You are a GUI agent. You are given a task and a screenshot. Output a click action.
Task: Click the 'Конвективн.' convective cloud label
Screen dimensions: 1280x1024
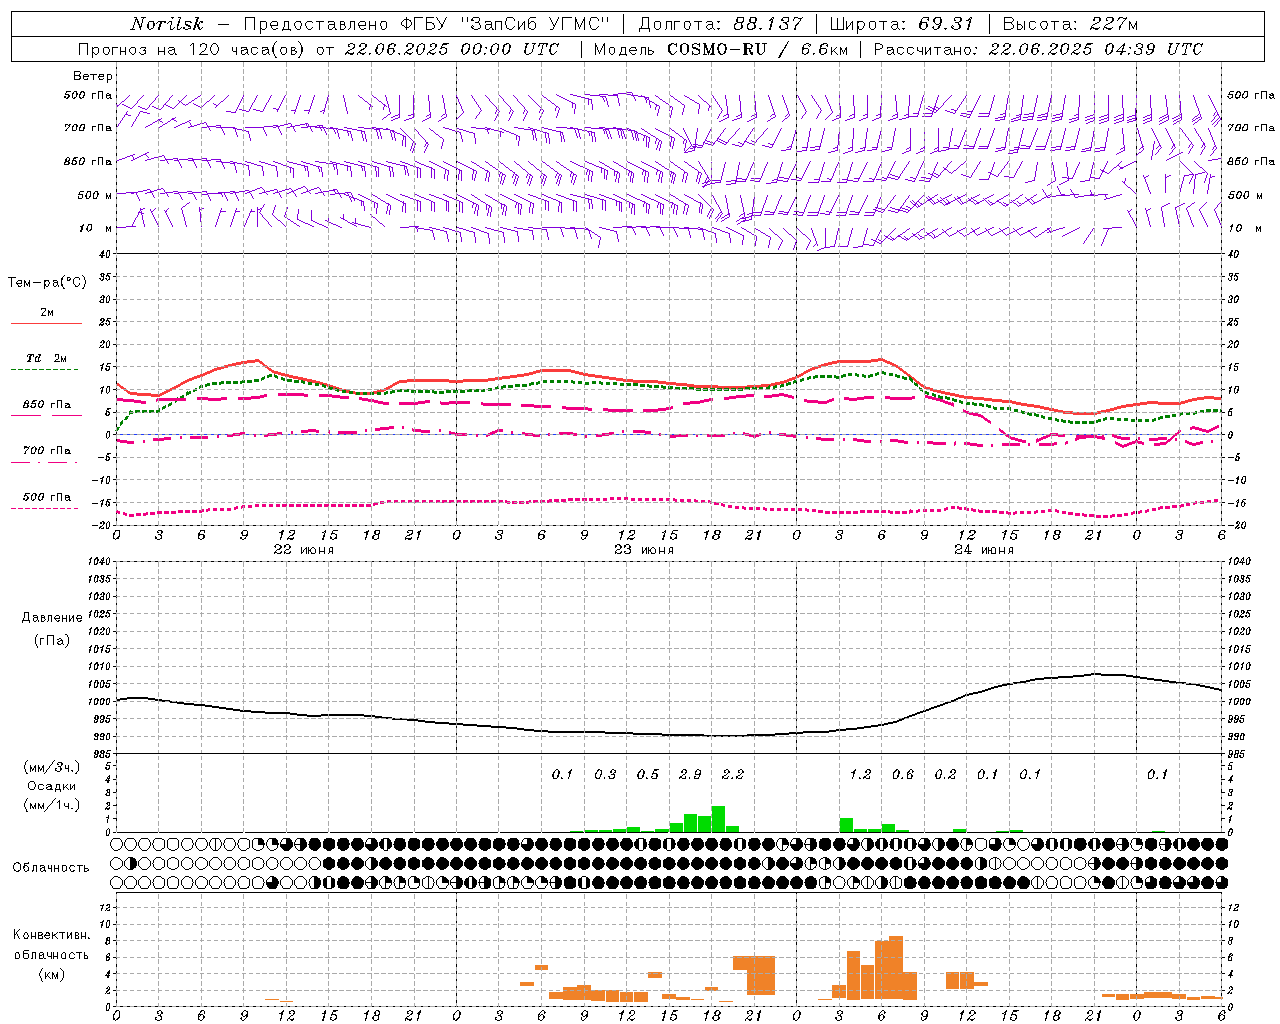click(51, 935)
